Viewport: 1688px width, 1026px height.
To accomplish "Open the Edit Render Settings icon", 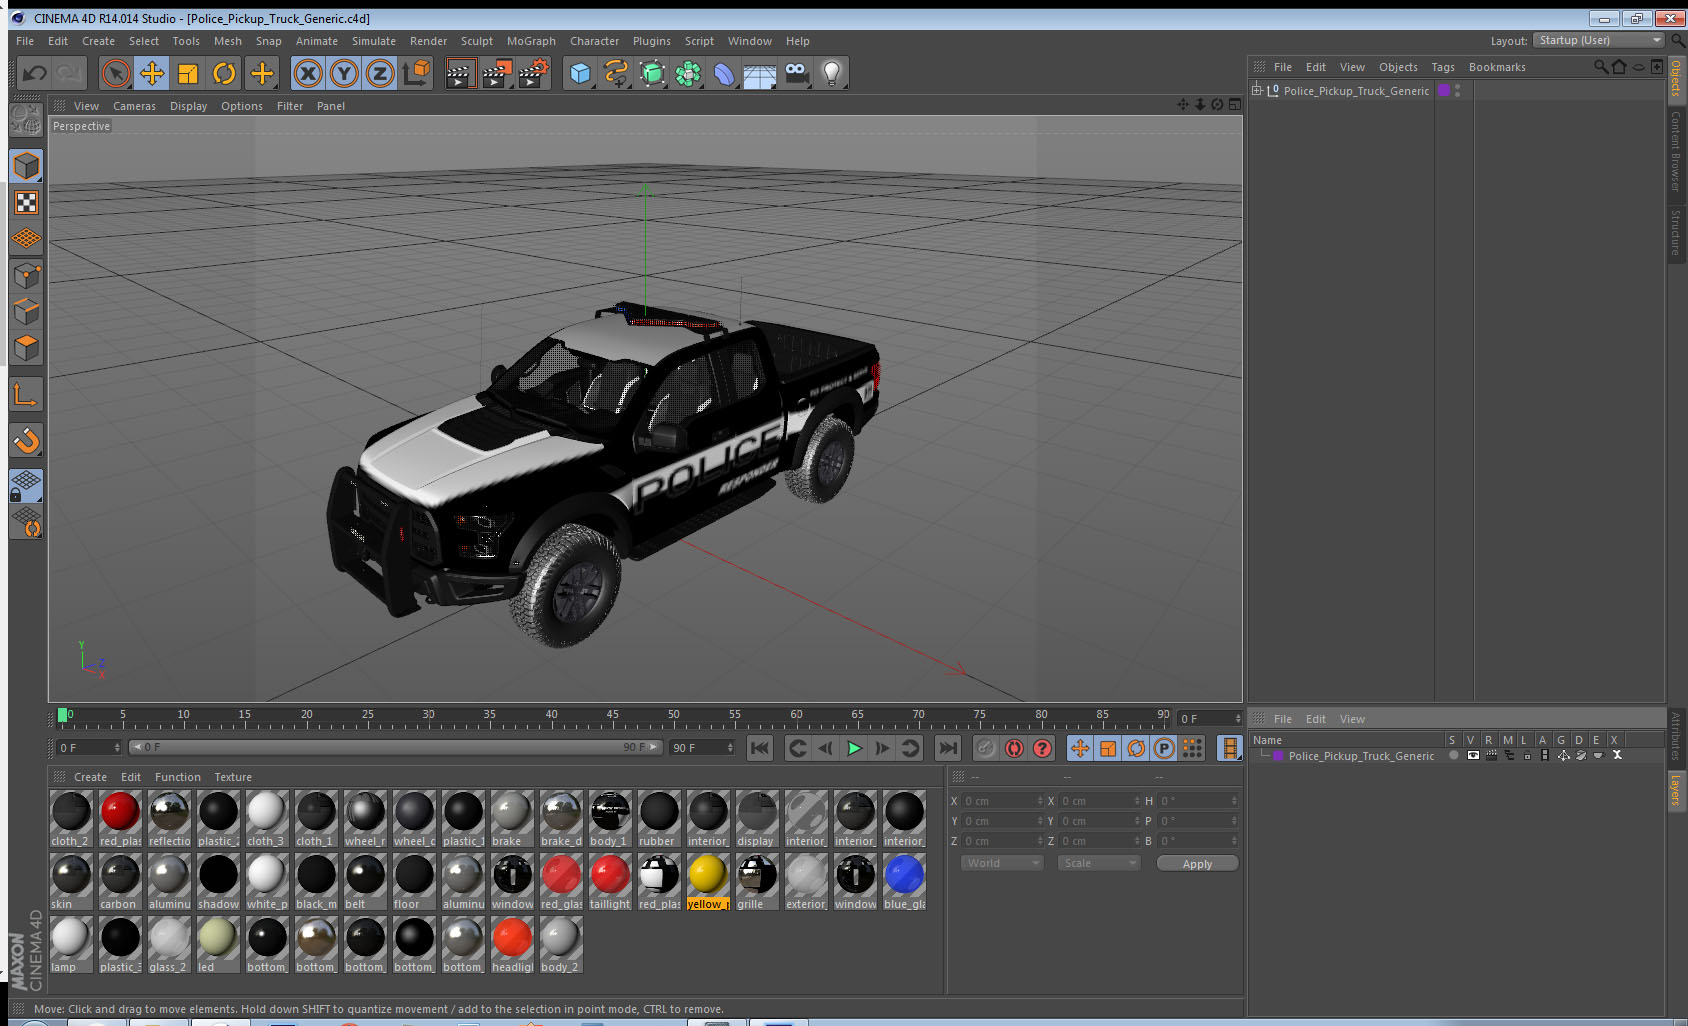I will point(534,73).
